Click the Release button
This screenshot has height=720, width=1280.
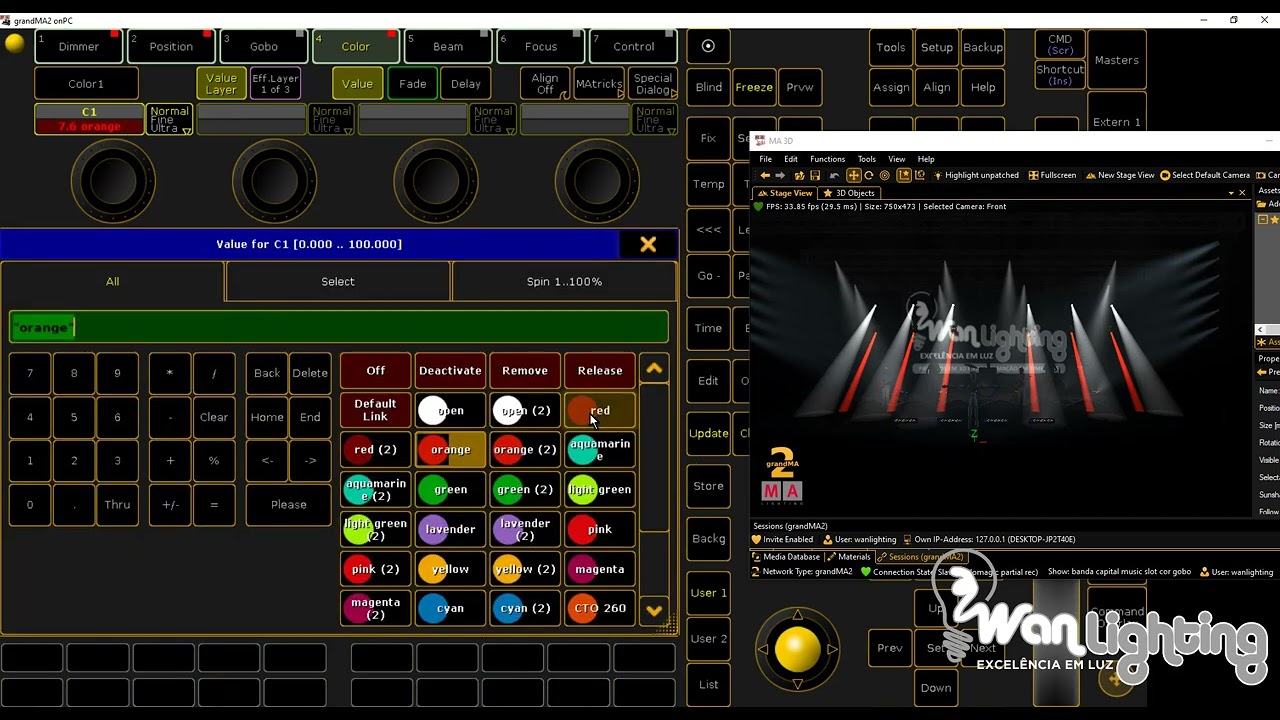600,371
